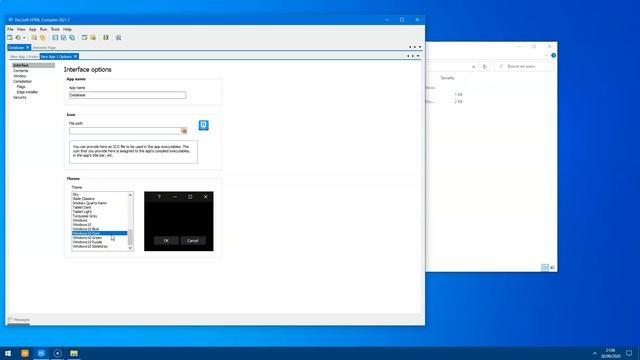Click the App name input field

[127, 95]
